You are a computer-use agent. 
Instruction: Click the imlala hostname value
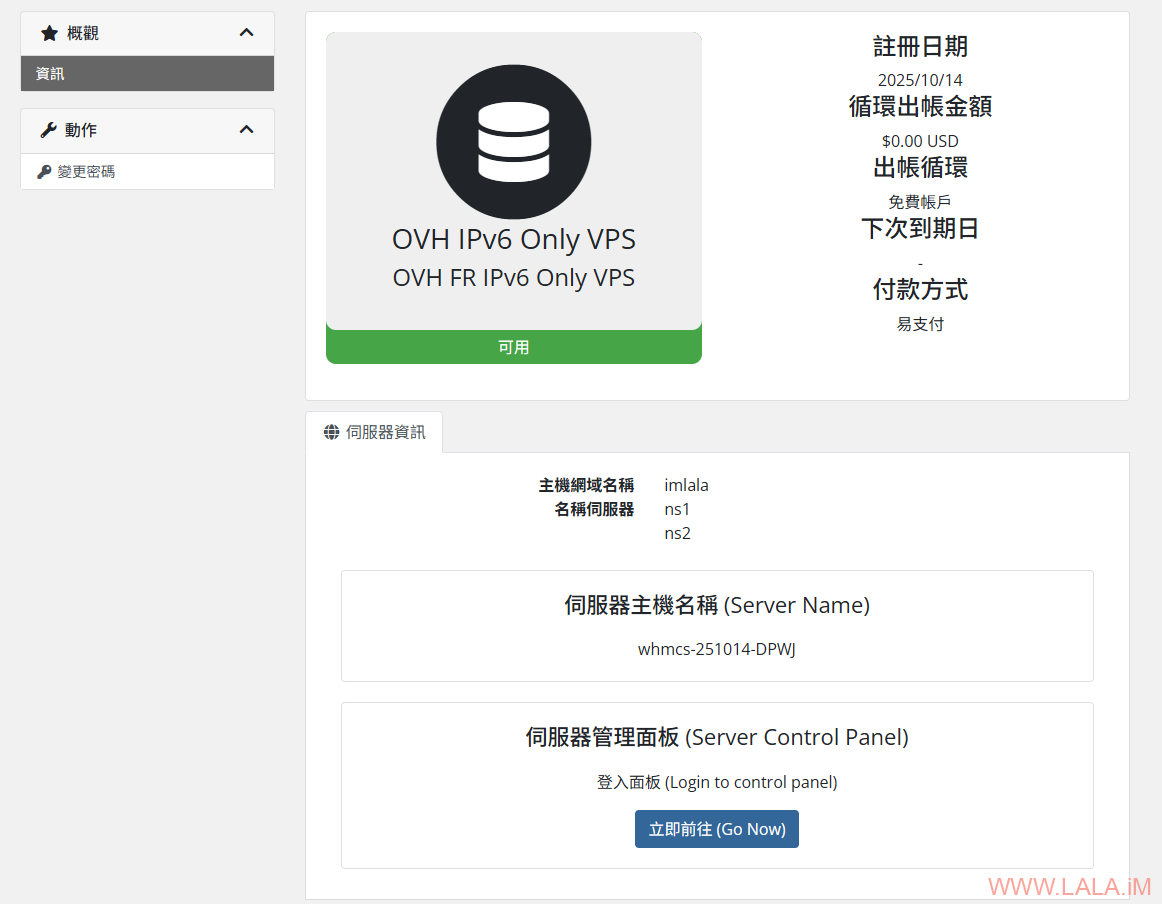686,485
